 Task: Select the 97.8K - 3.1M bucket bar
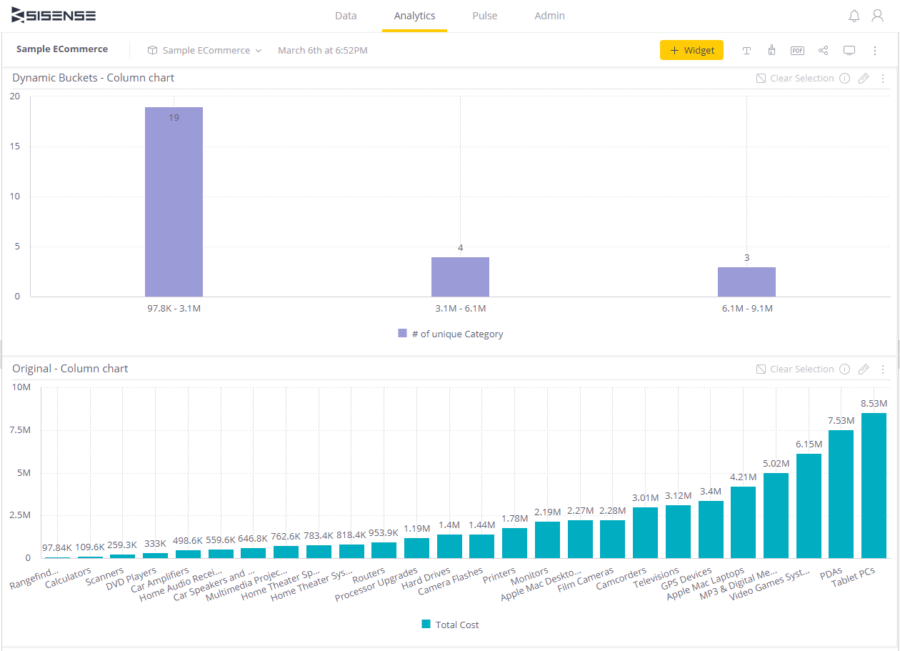[173, 202]
